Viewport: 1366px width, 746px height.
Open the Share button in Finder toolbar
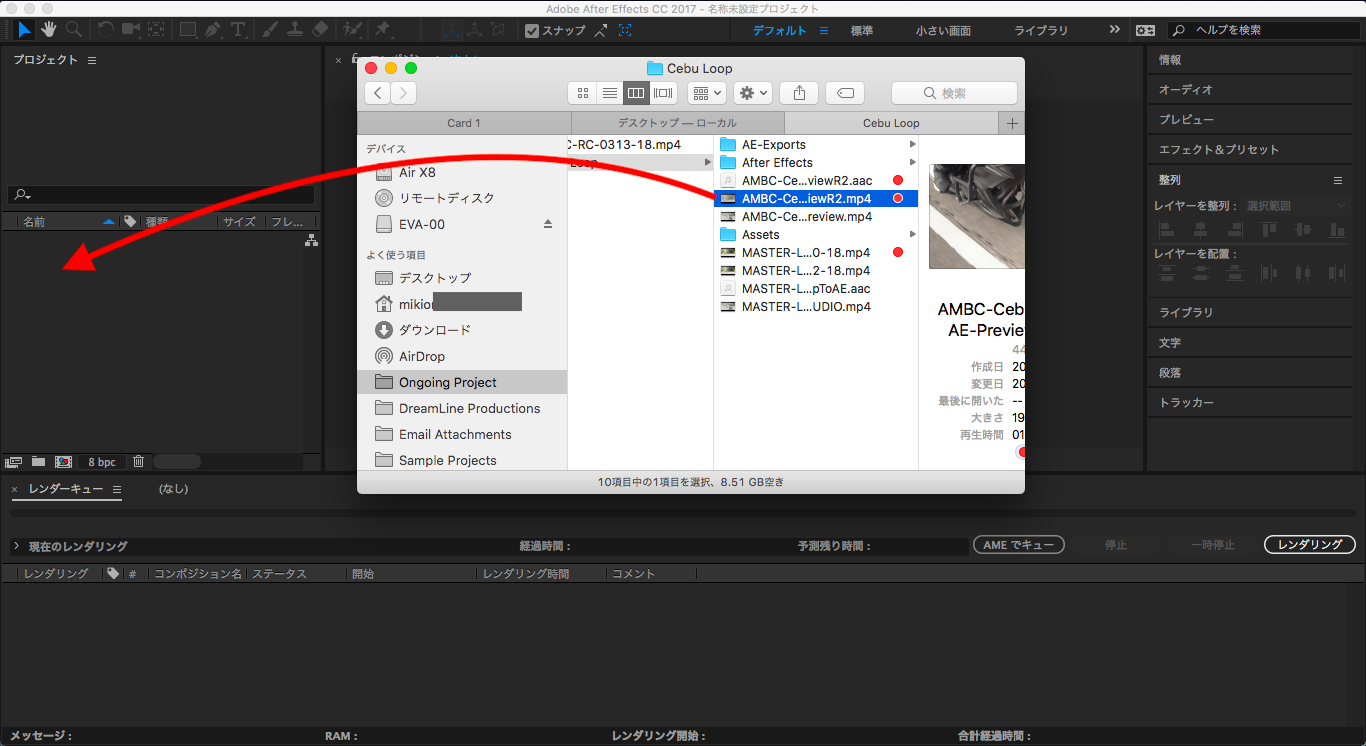[799, 93]
